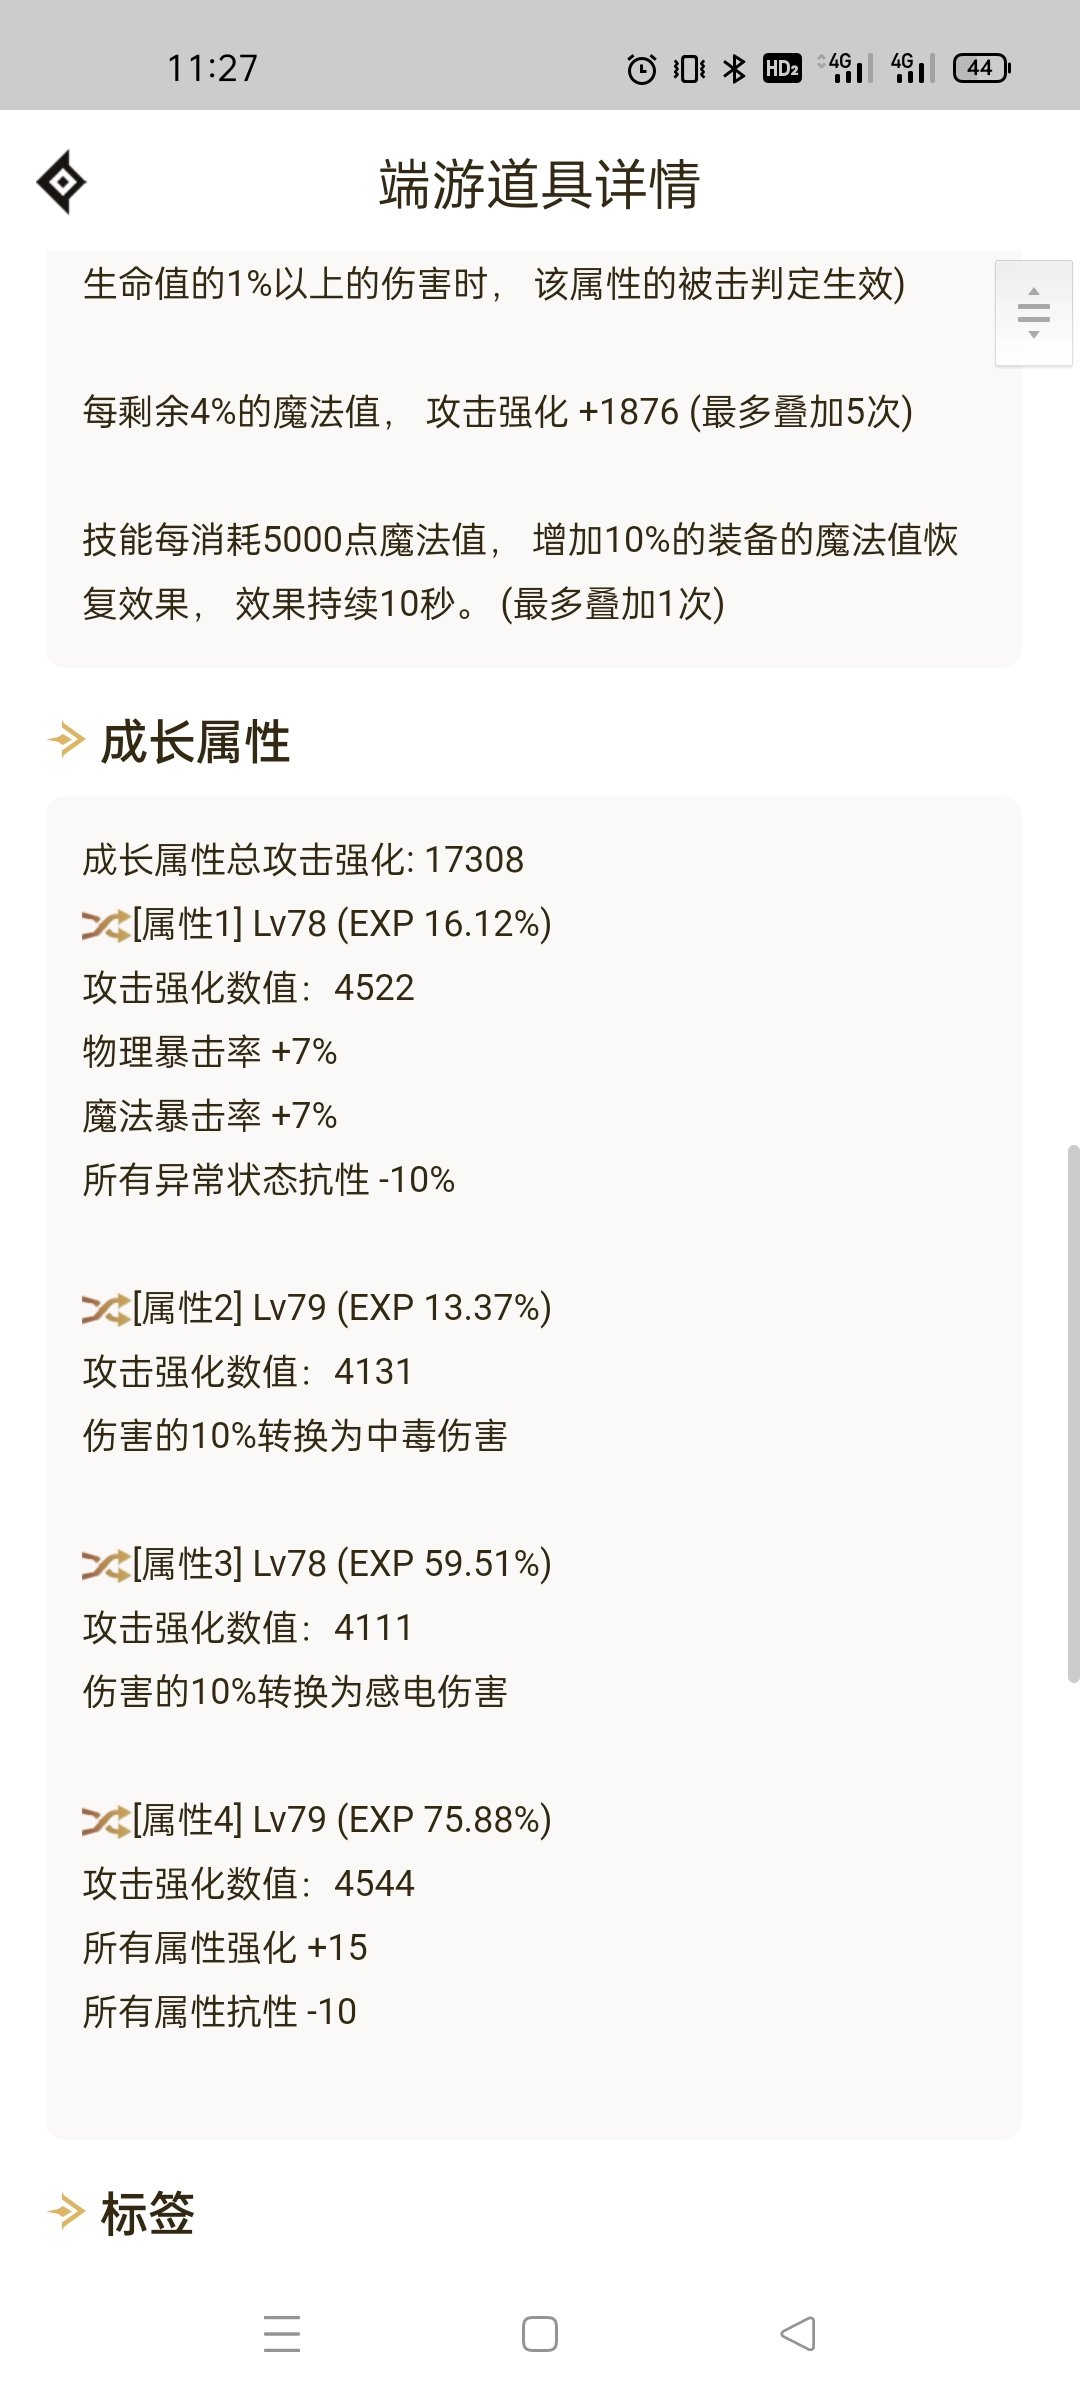Select the [属性4] Lv79 attribute row
This screenshot has width=1080, height=2400.
pos(317,1820)
